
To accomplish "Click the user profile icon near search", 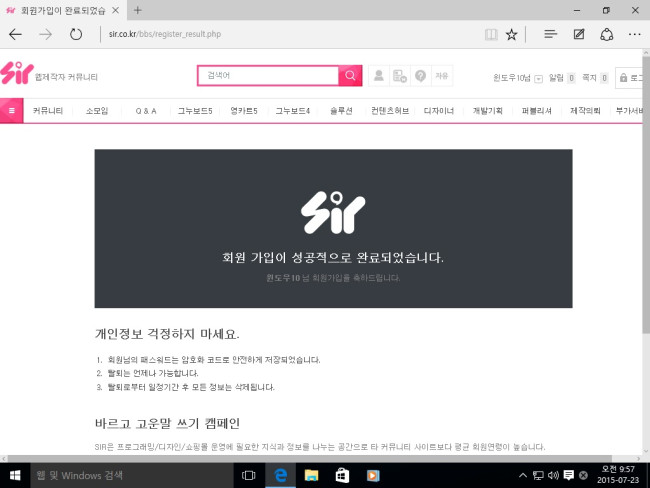I will coord(379,76).
